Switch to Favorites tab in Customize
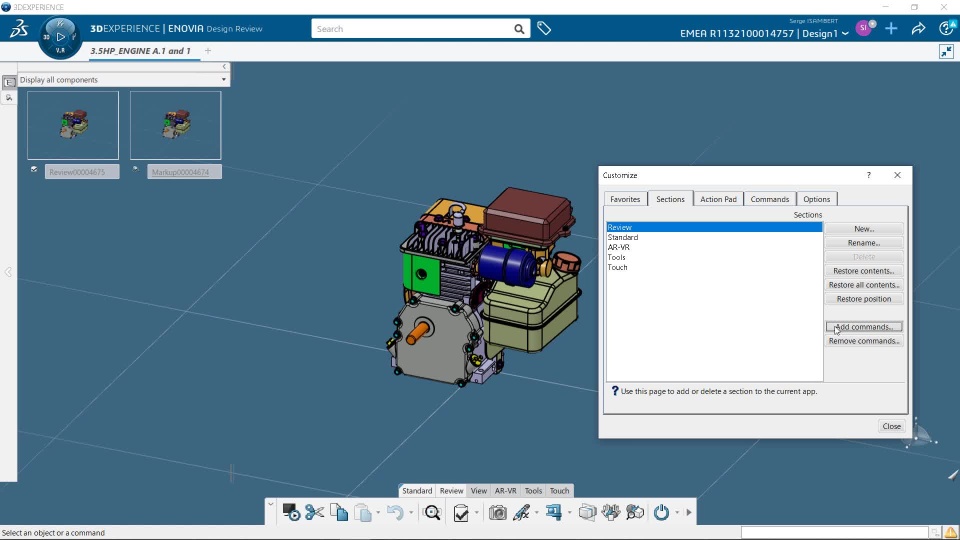This screenshot has height=540, width=960. (x=625, y=199)
